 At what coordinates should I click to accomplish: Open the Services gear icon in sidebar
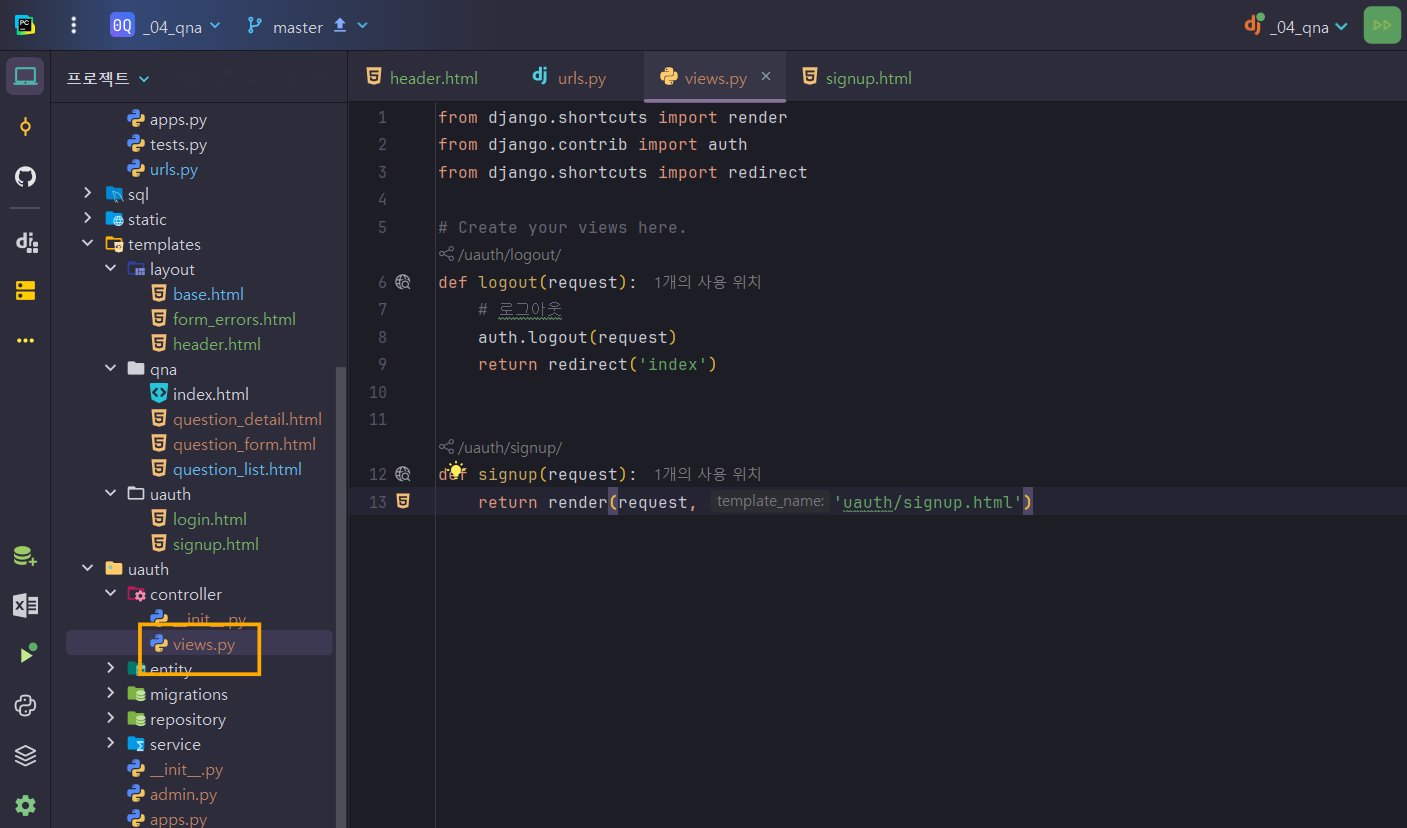25,805
